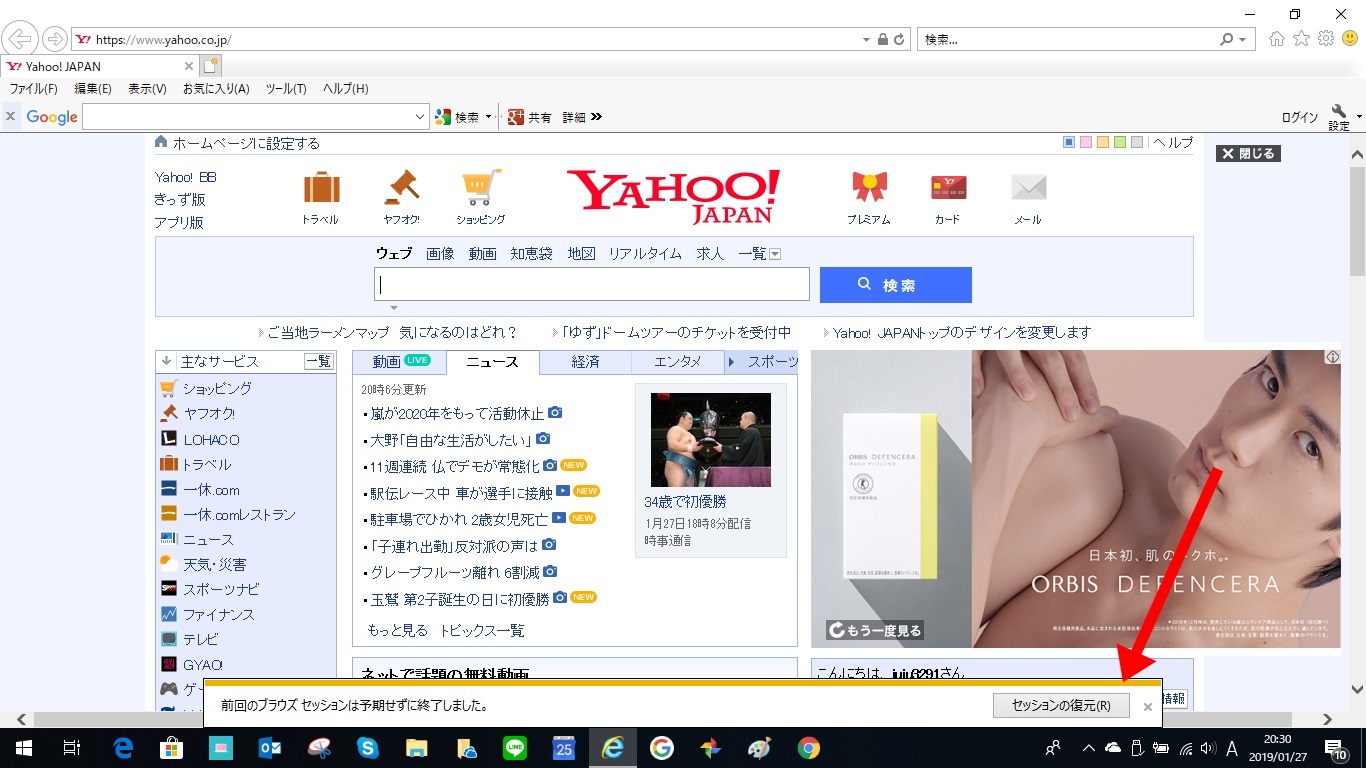Expand more Google toolbar items chevron
This screenshot has height=768, width=1366.
click(x=597, y=117)
